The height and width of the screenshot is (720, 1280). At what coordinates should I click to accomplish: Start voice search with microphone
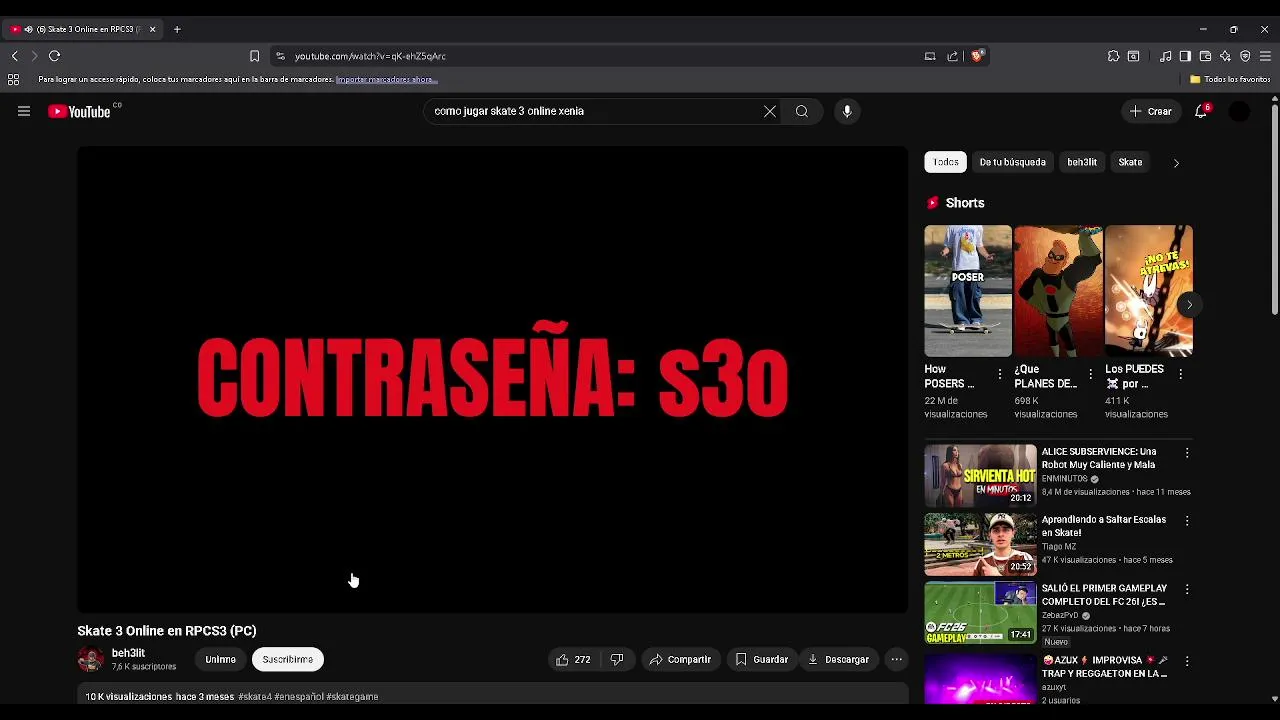847,111
